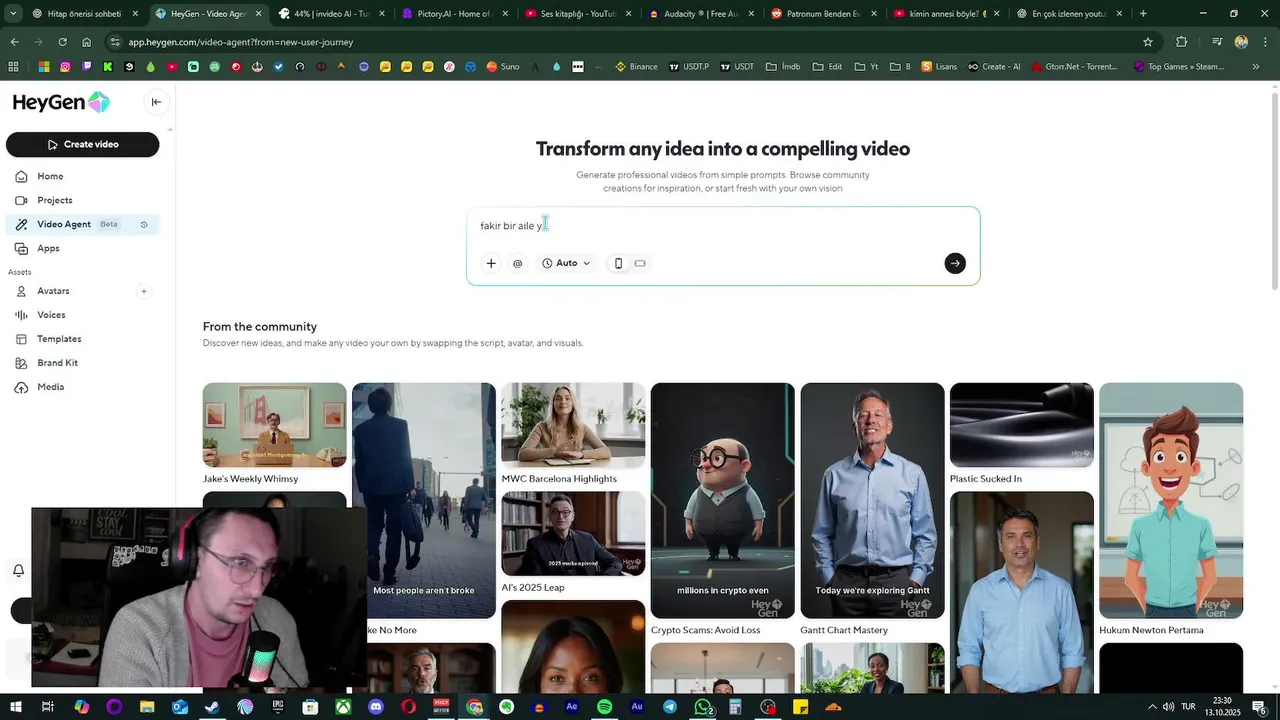Open Hukum Newton Pertama thumbnail

(x=1171, y=500)
